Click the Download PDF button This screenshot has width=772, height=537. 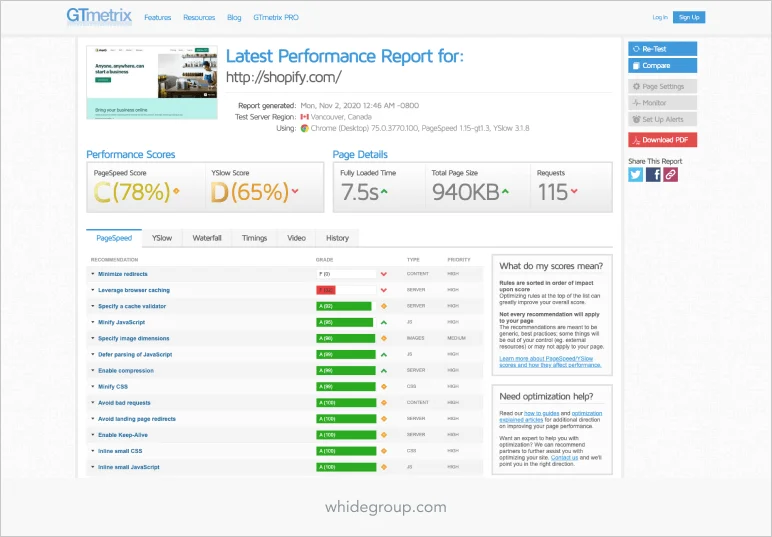pyautogui.click(x=662, y=140)
